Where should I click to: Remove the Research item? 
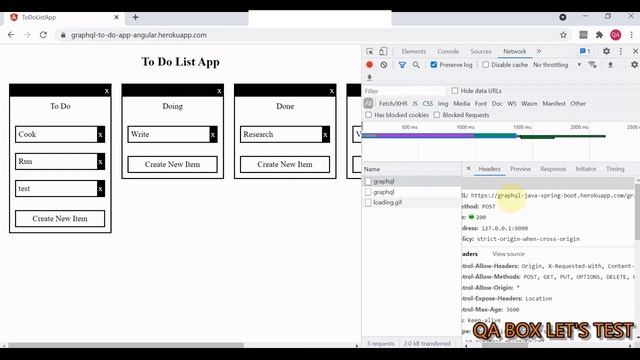tap(325, 134)
